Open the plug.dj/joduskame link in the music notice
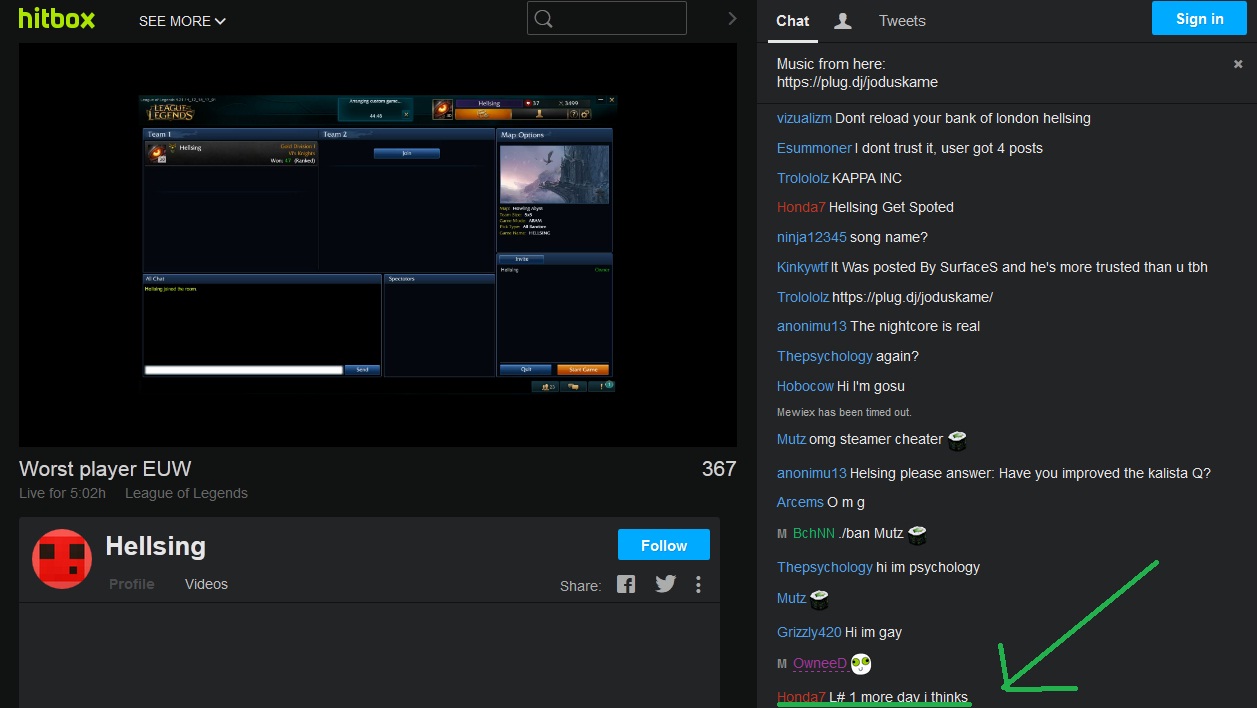Screen dimensions: 1257x708 coord(857,82)
